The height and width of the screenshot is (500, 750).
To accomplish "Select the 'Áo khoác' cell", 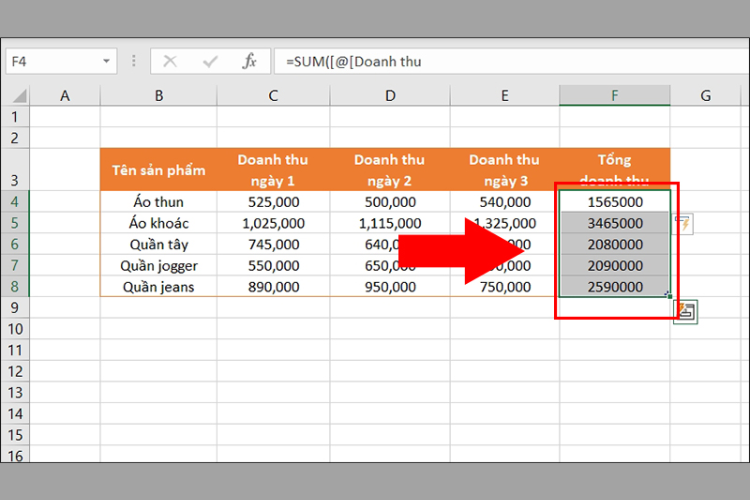I will coord(158,223).
